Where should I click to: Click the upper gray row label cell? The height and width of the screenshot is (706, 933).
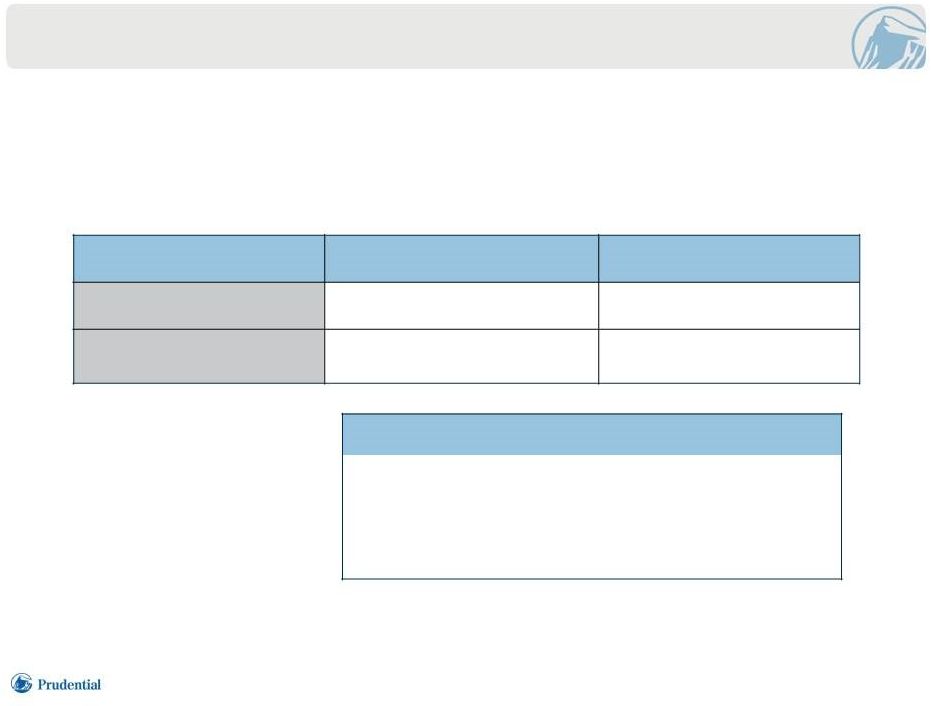coord(199,306)
